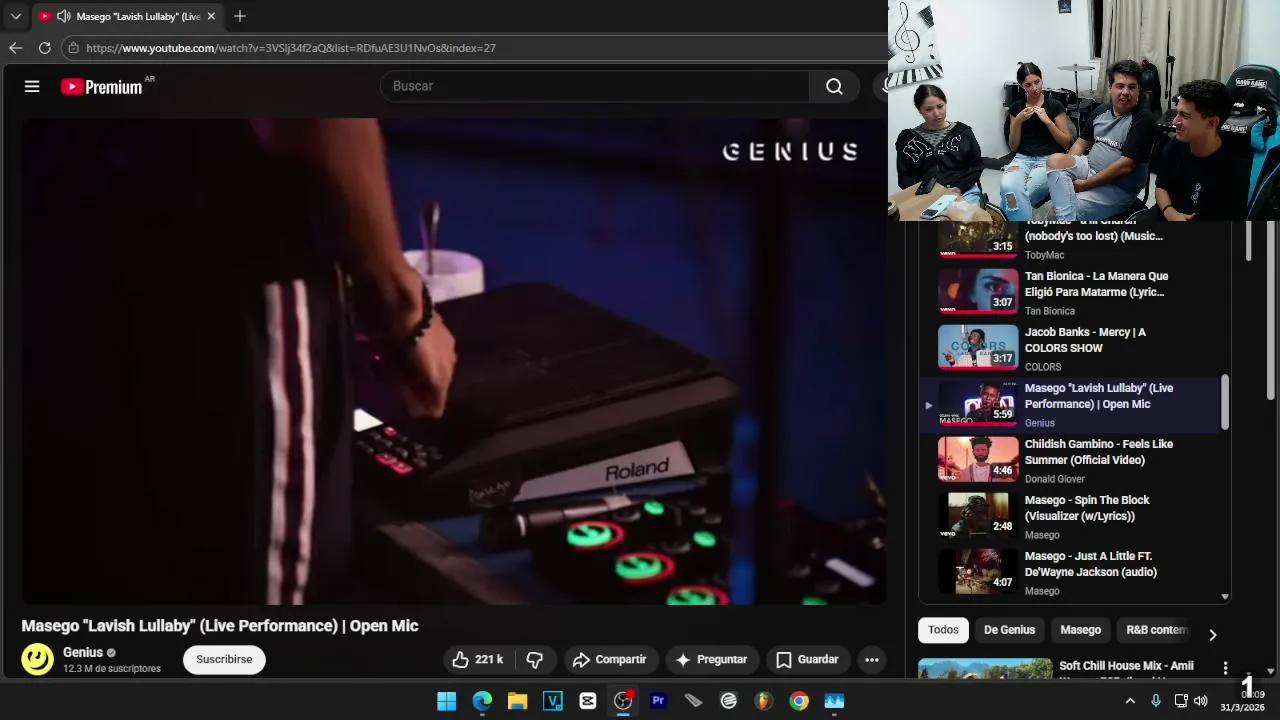Reload the current page
The height and width of the screenshot is (720, 1280).
pyautogui.click(x=44, y=48)
